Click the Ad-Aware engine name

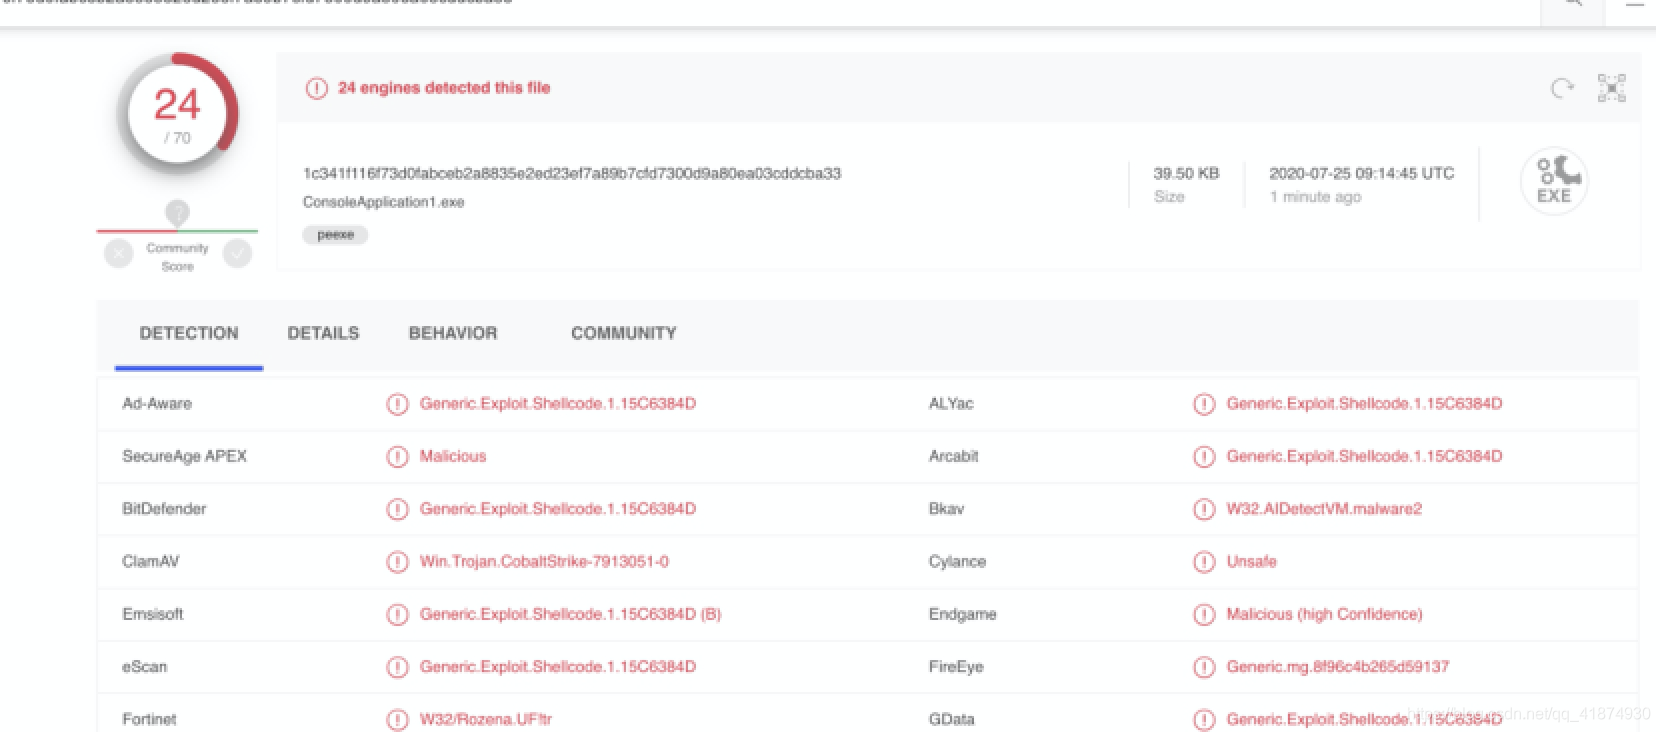pos(157,403)
